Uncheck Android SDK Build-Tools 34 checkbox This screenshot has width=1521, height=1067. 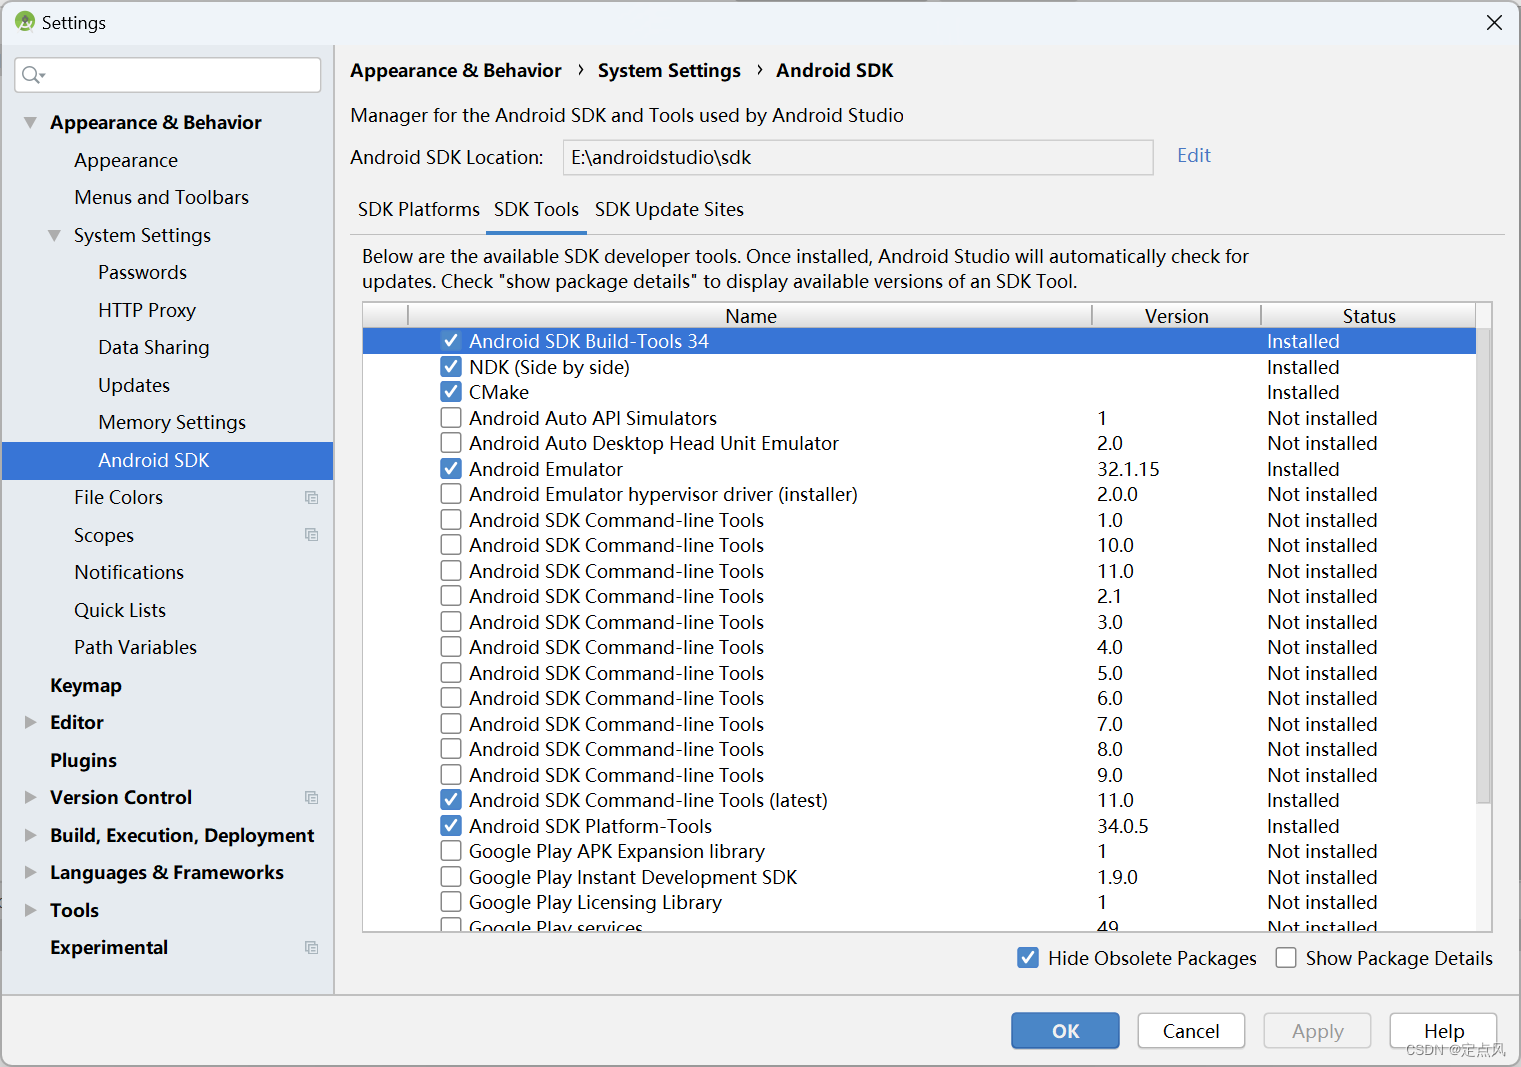pos(451,341)
